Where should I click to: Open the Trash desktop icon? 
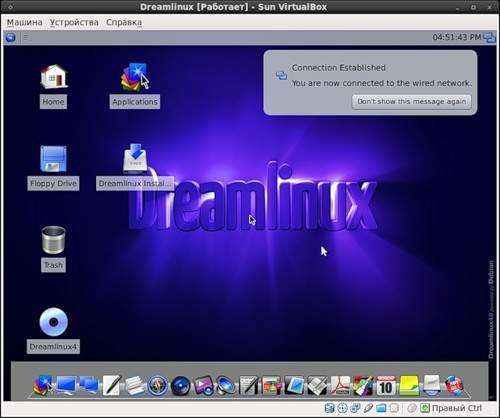pos(53,240)
